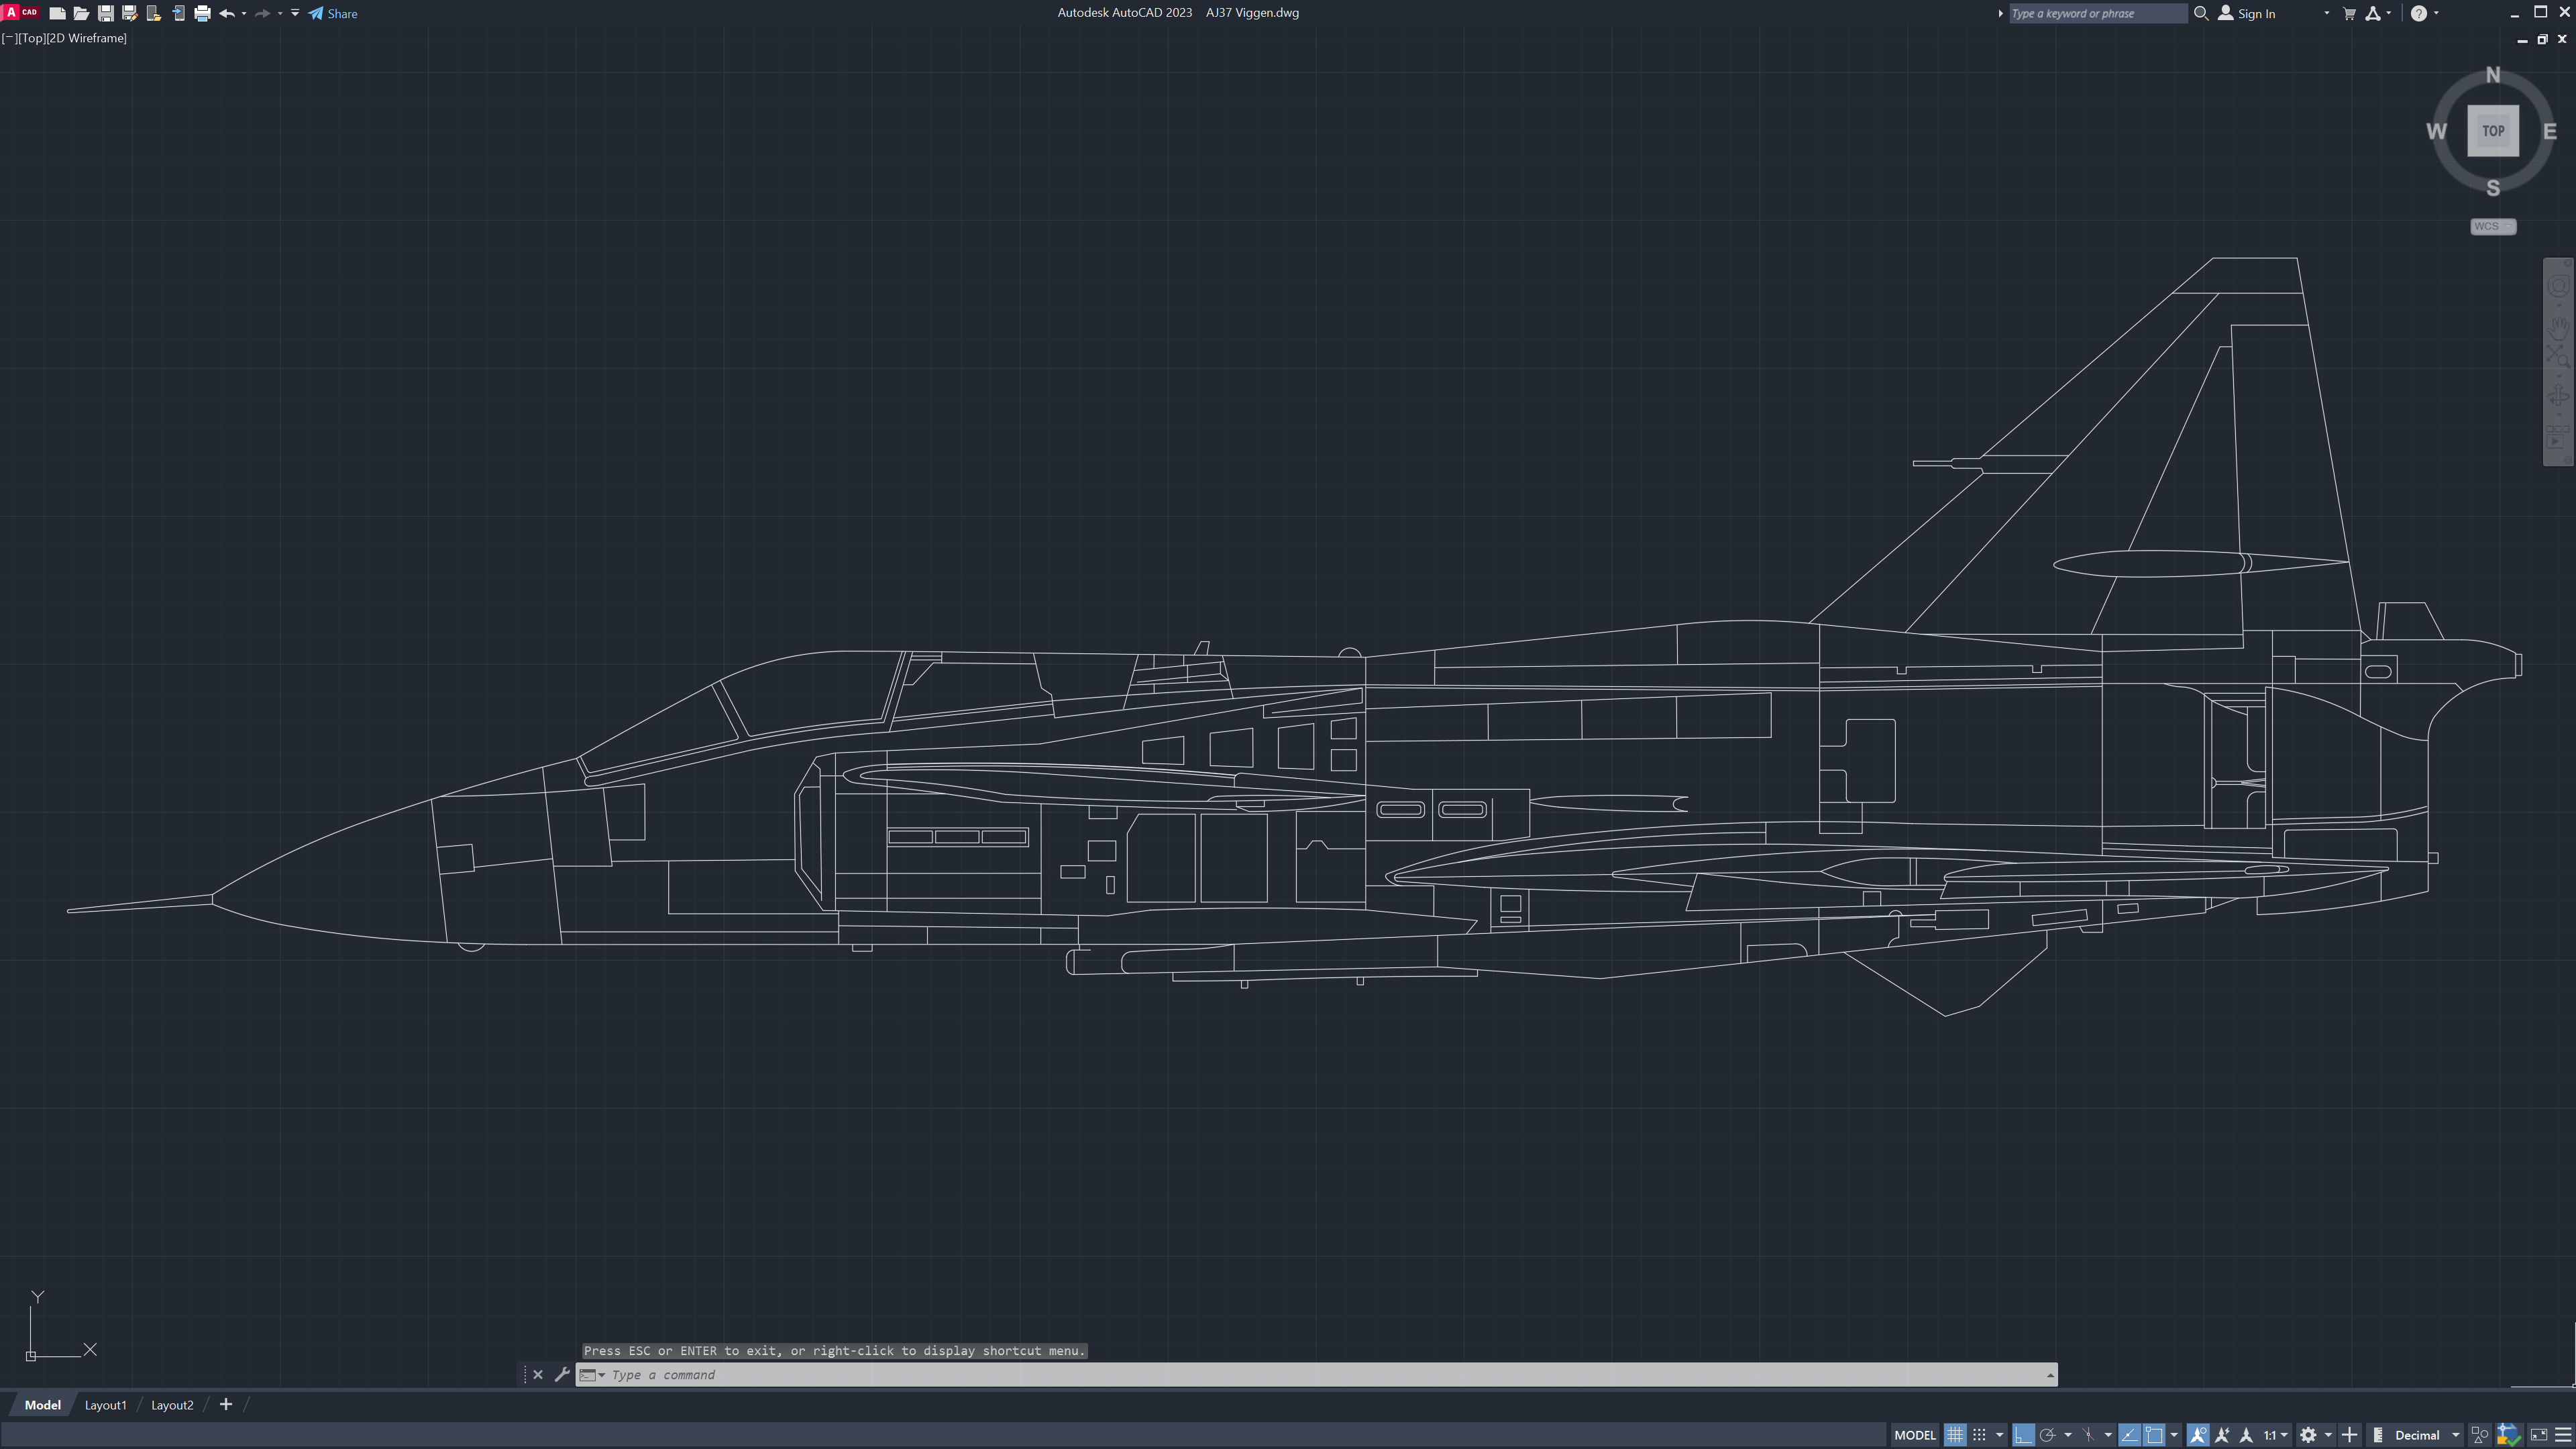Click the Save icon in quick access toolbar

click(105, 14)
